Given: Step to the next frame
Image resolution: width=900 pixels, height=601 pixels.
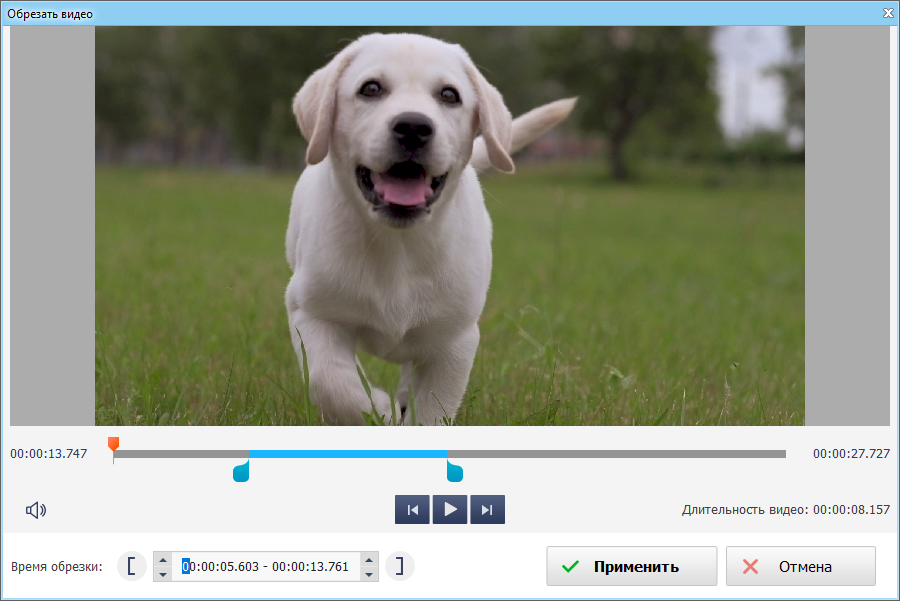Looking at the screenshot, I should pos(487,510).
